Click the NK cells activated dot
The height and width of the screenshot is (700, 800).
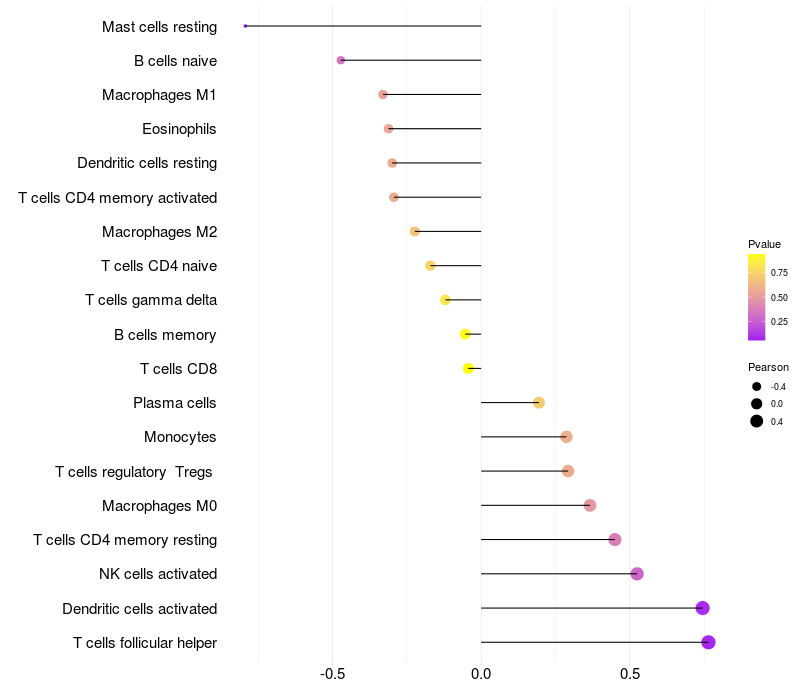pyautogui.click(x=637, y=574)
